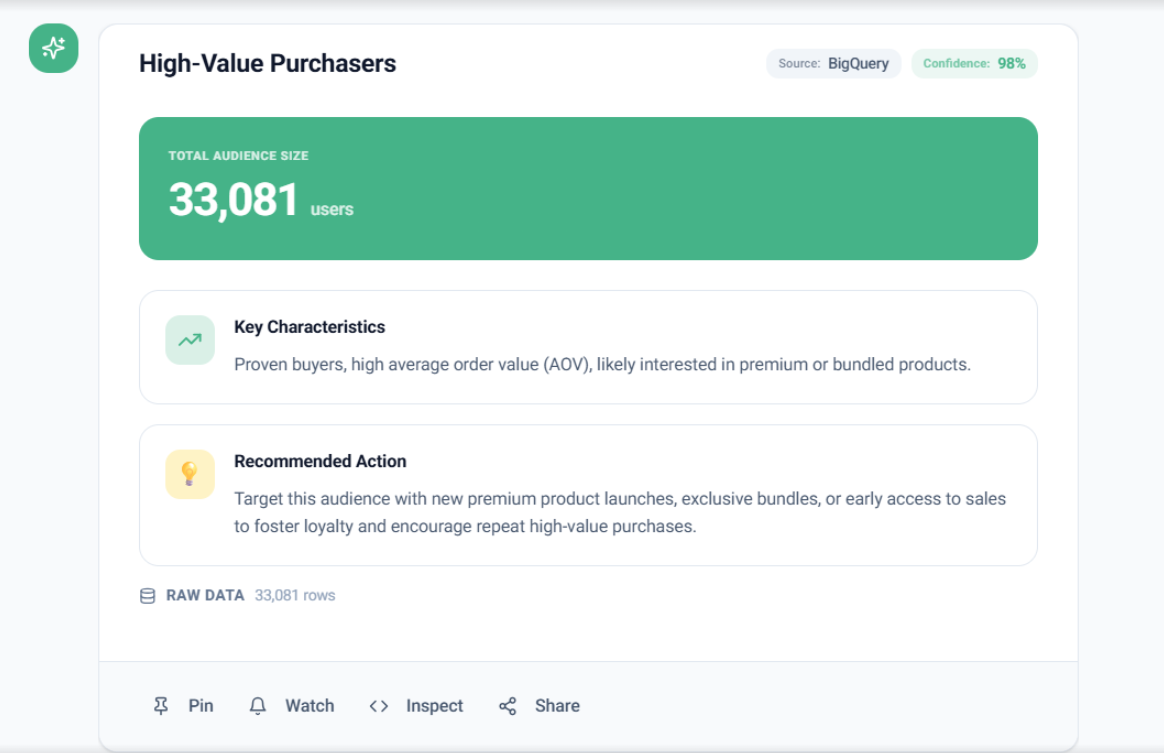Expand the RAW DATA section
The image size is (1164, 753).
205,596
